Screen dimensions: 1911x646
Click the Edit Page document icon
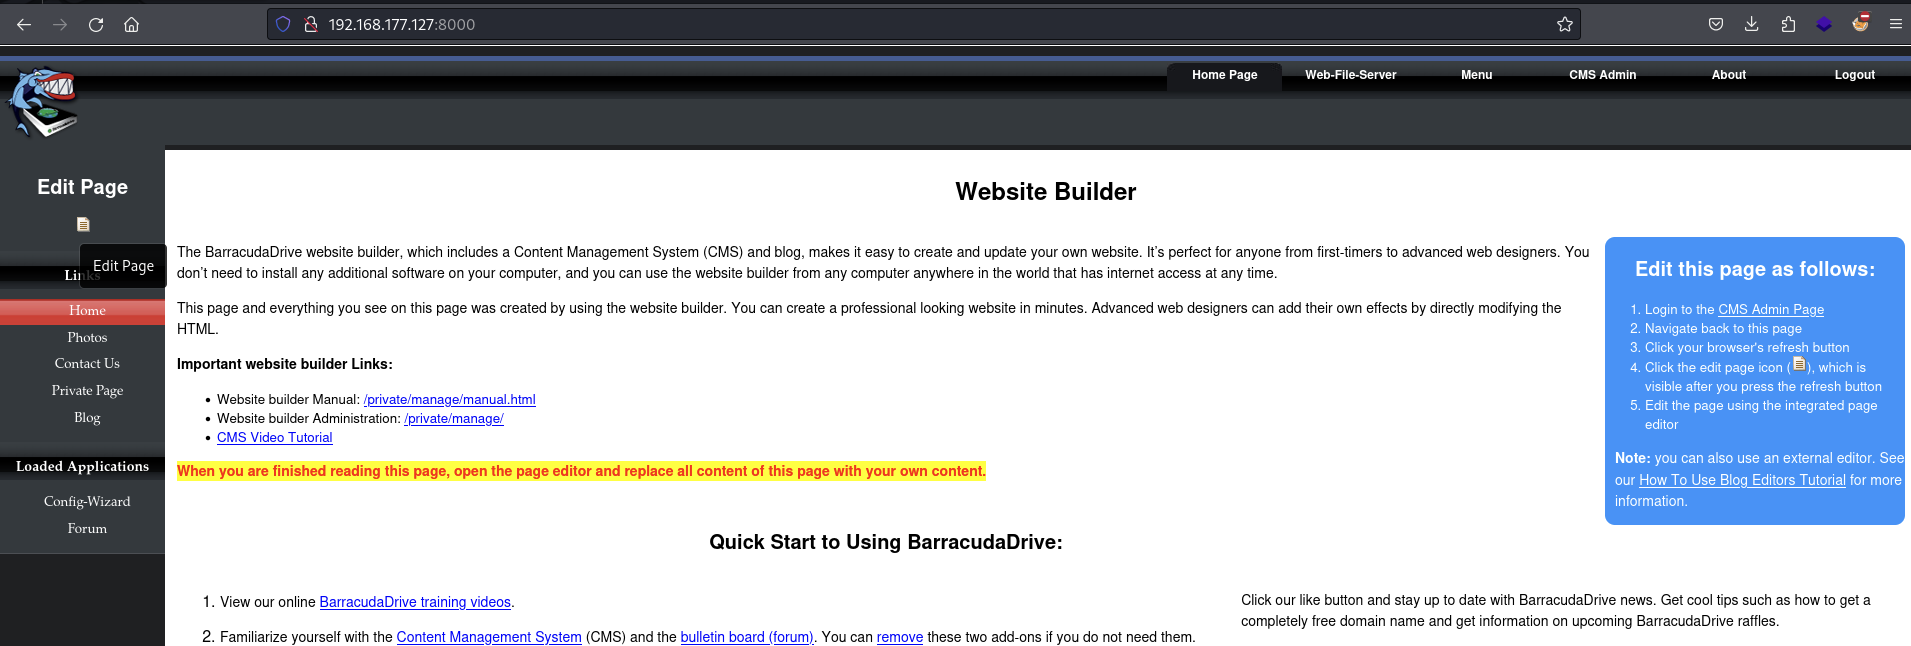point(83,224)
